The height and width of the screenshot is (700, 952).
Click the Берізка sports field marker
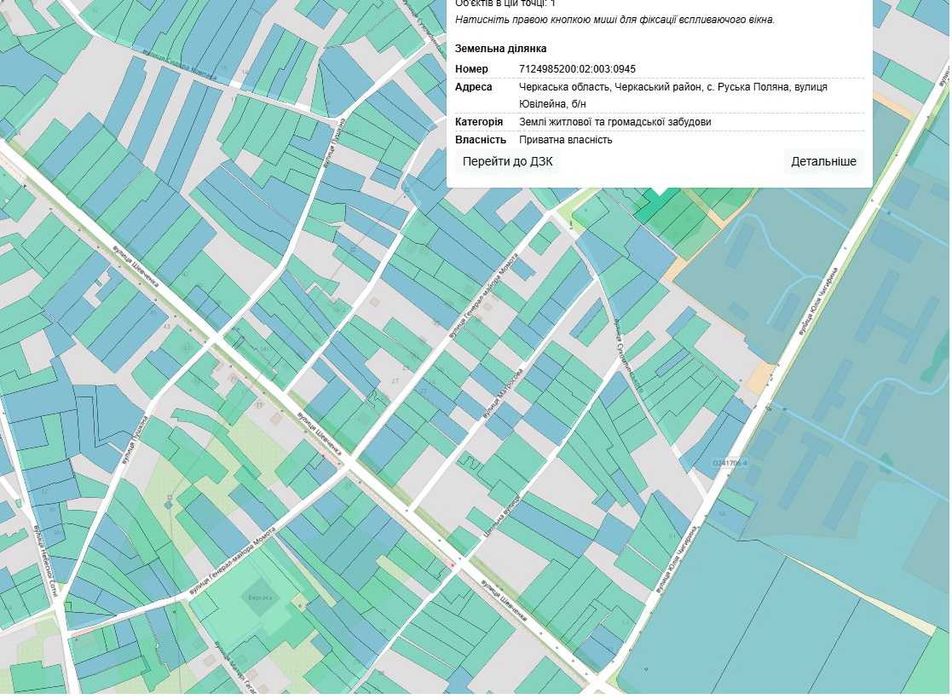pos(260,597)
